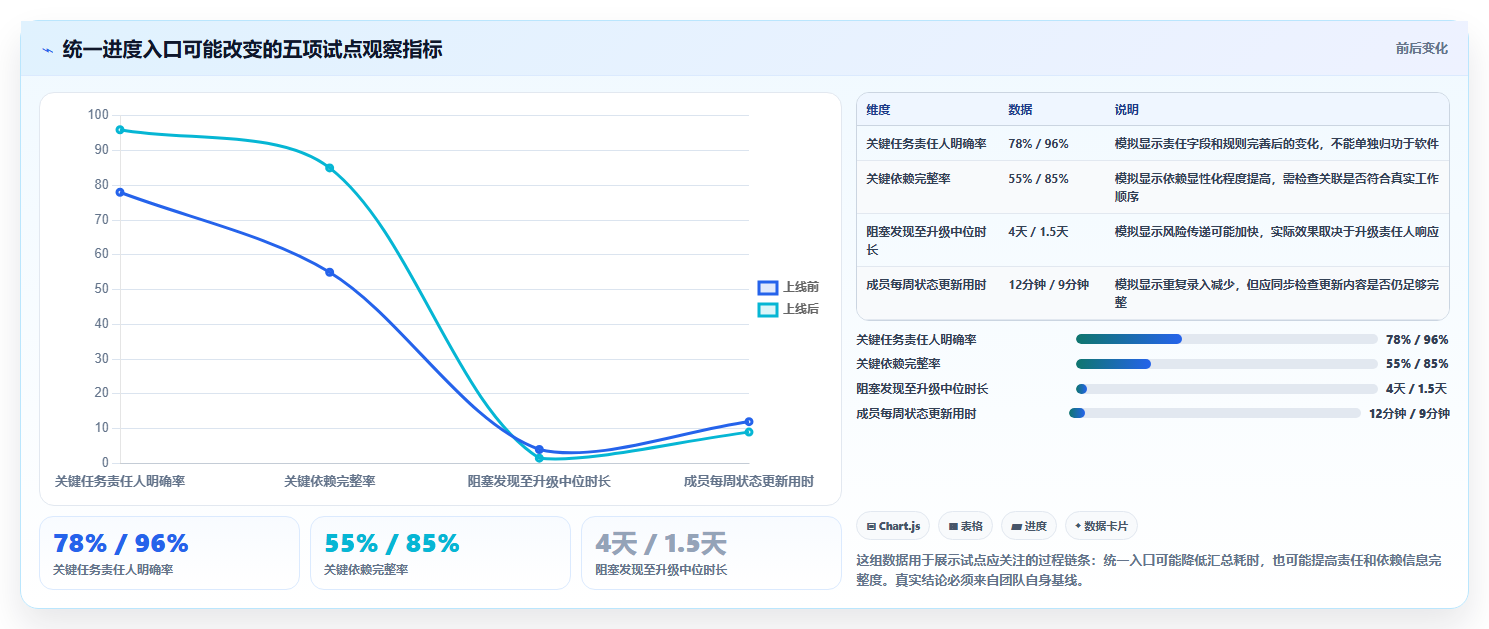Click 成员每周状态更新用时 in the table
The height and width of the screenshot is (629, 1489).
click(926, 285)
